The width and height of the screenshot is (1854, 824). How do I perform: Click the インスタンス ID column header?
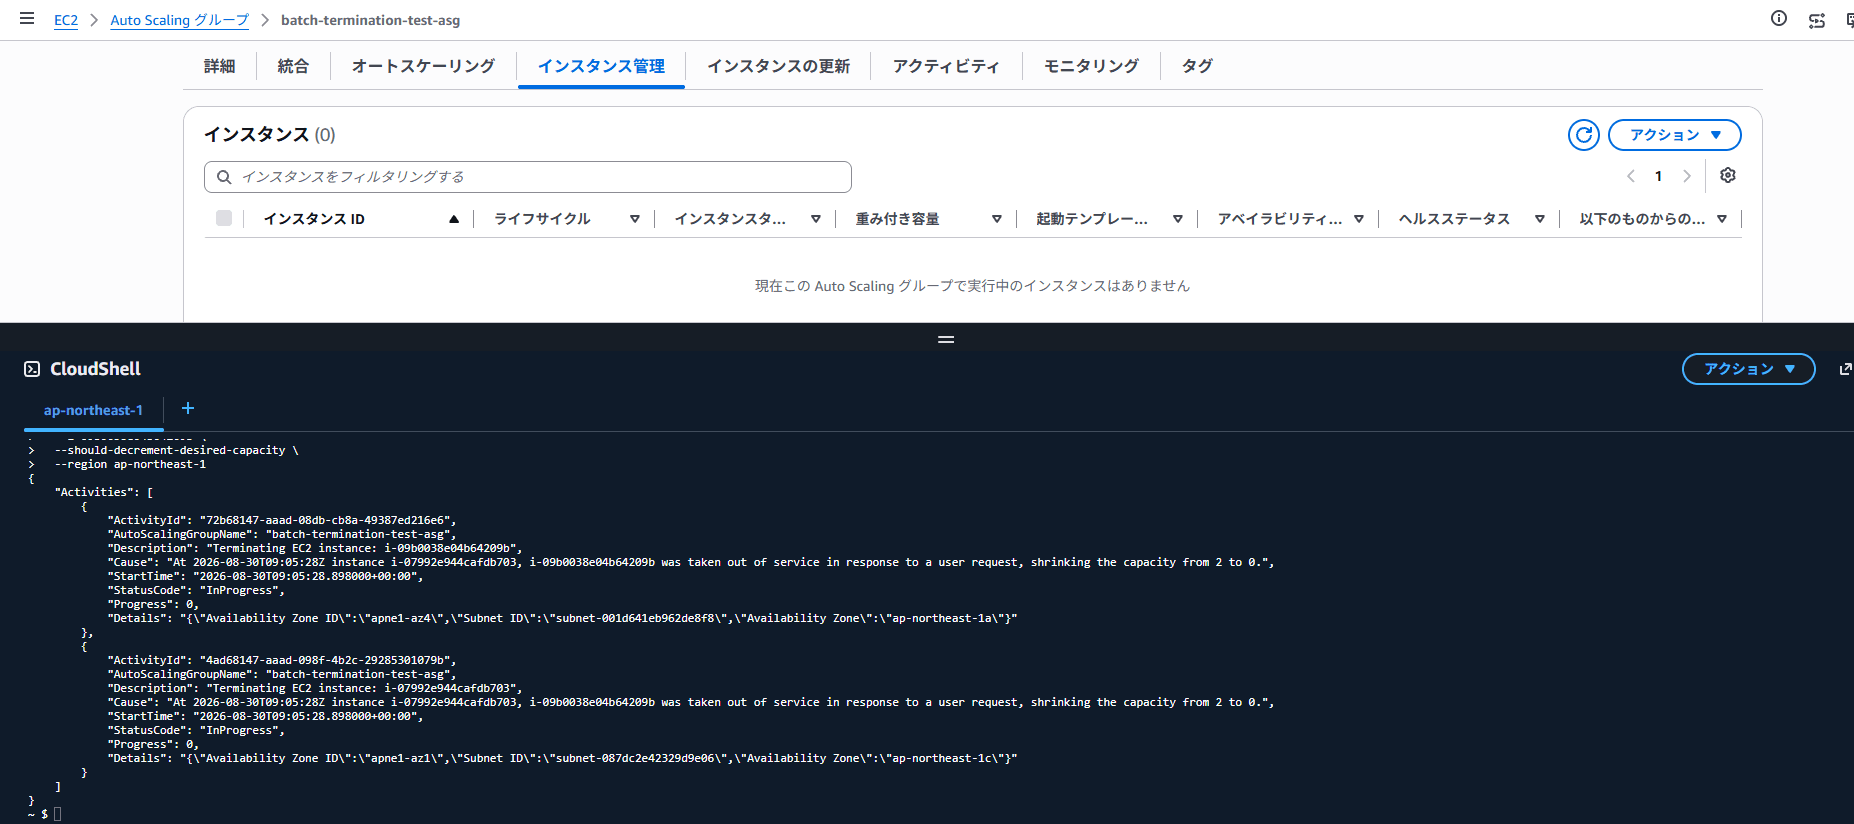[x=314, y=219]
